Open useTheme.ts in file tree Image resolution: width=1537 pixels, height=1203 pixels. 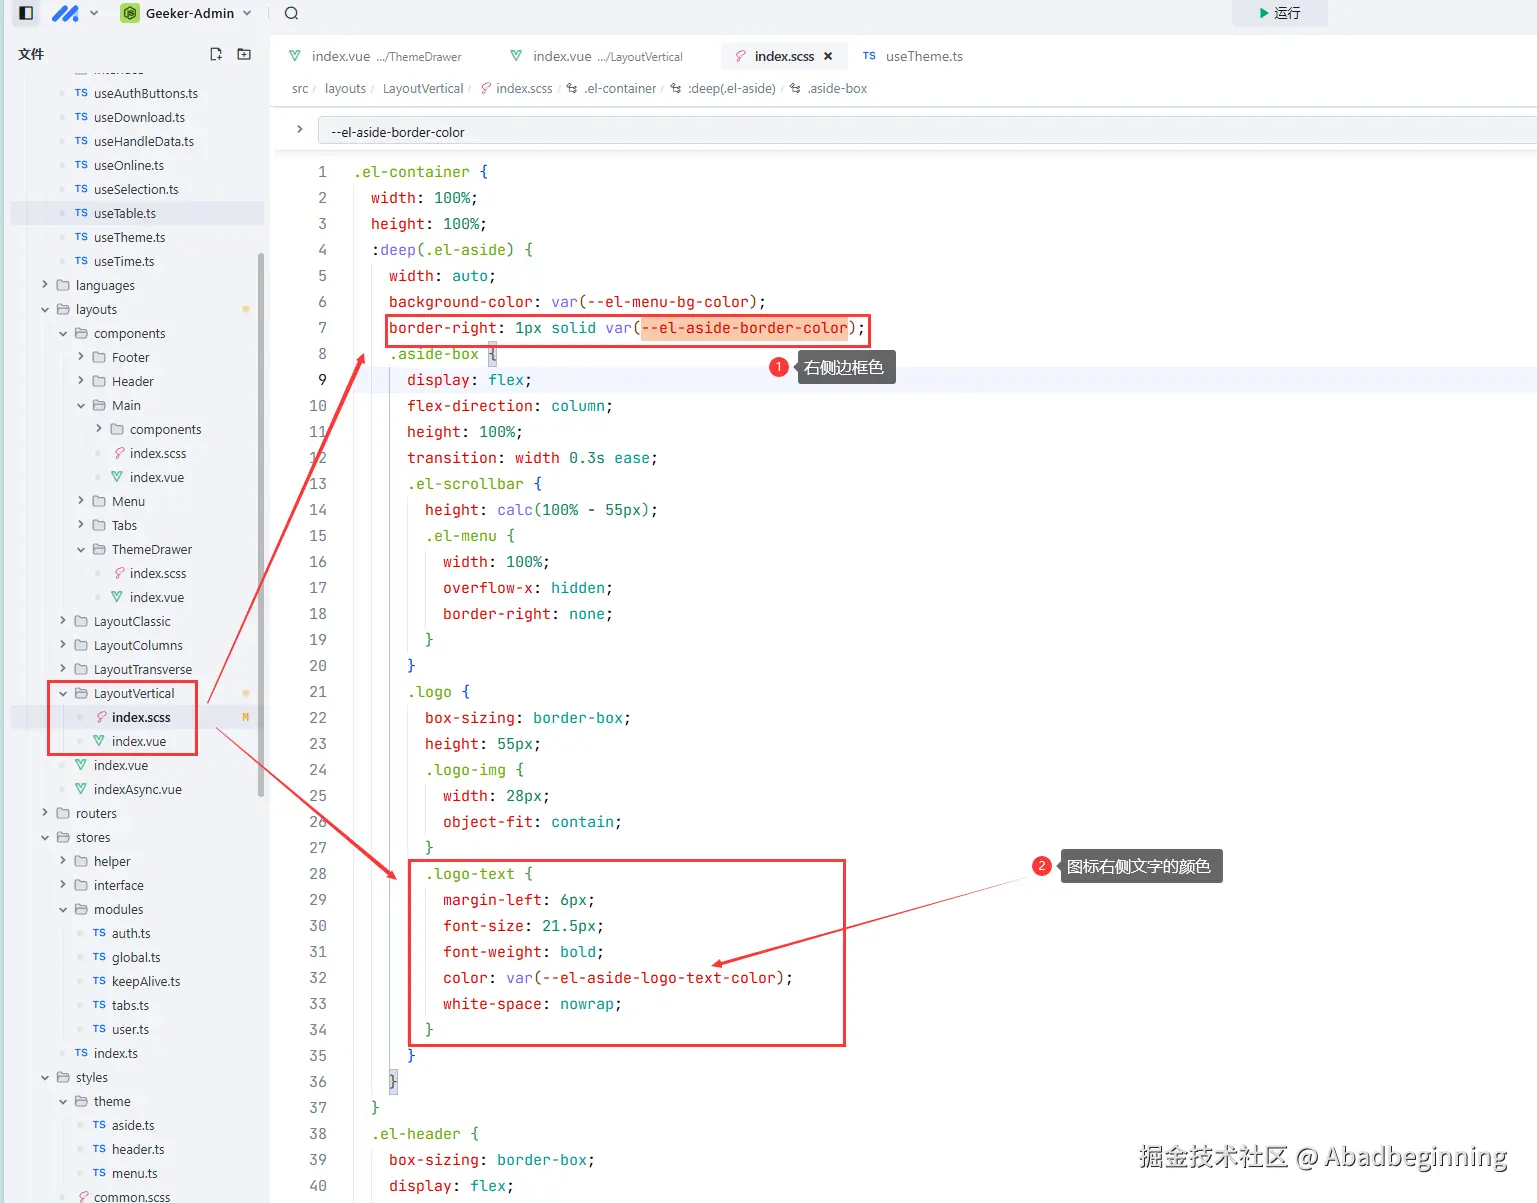tap(130, 237)
